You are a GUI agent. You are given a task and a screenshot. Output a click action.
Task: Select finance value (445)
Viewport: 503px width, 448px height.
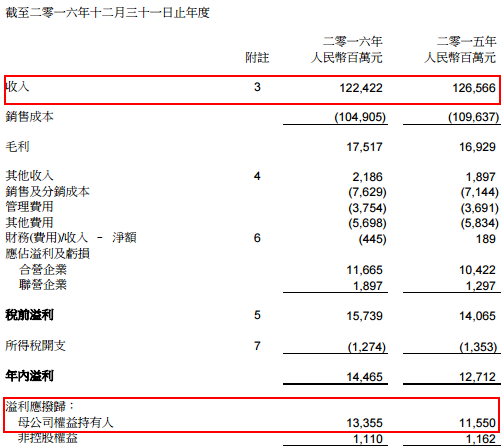click(372, 239)
